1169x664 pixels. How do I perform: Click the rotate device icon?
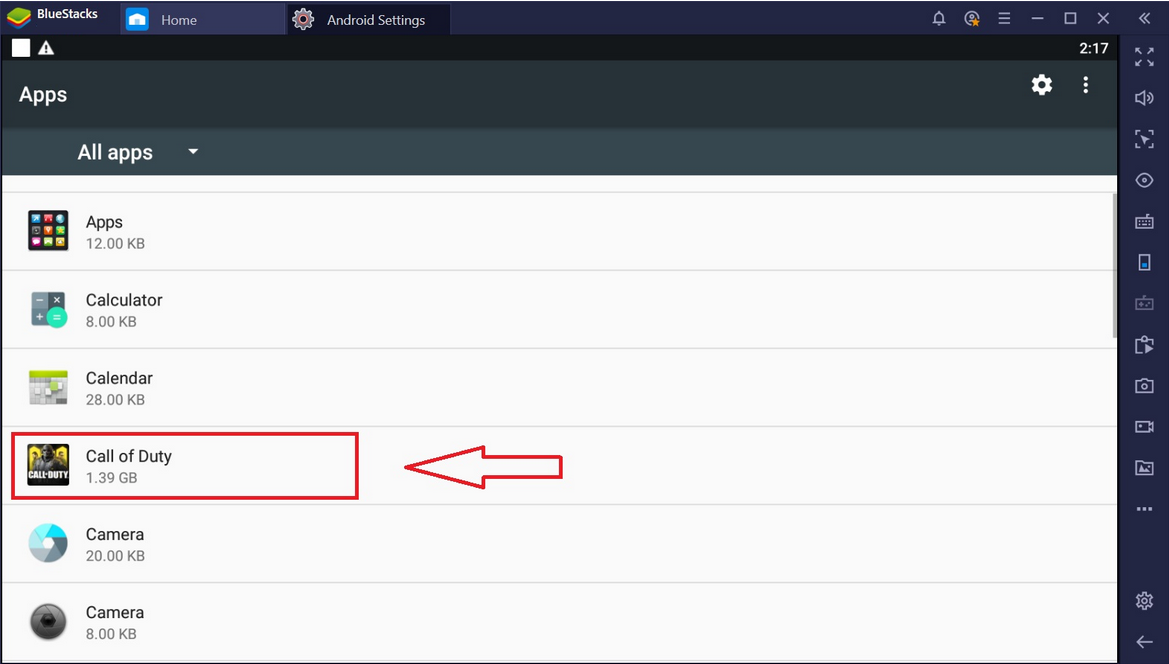1144,262
